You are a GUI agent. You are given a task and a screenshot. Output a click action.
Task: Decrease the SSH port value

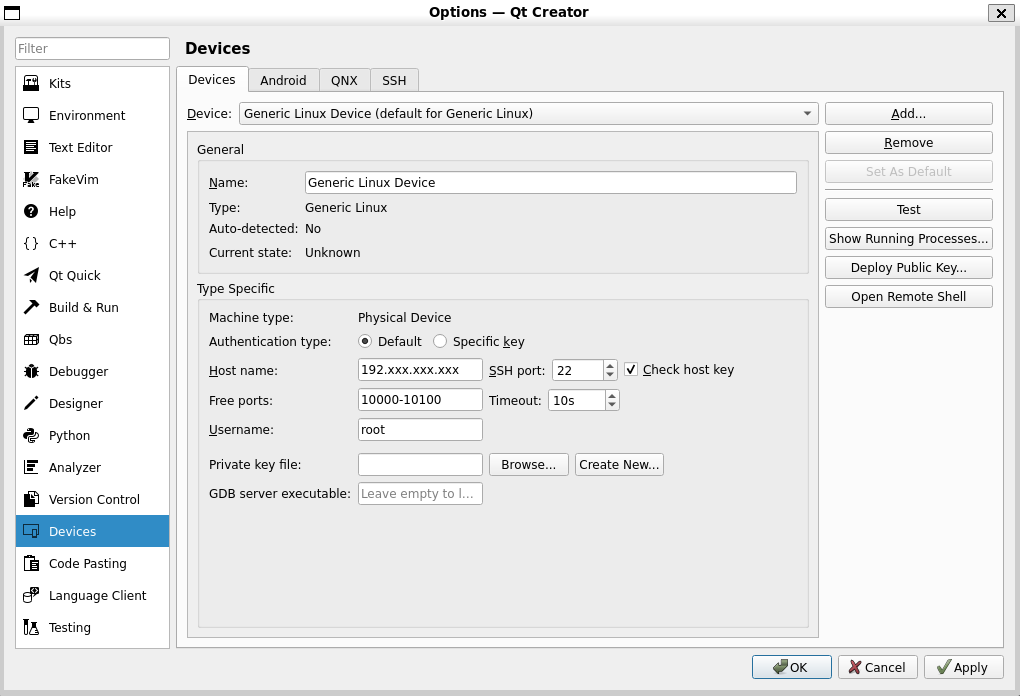(x=610, y=375)
